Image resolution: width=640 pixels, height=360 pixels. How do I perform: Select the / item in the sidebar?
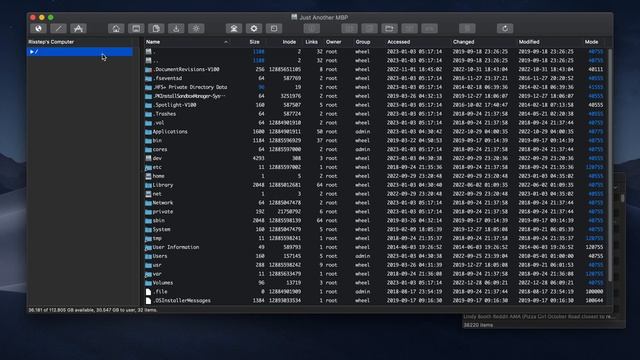(x=80, y=52)
